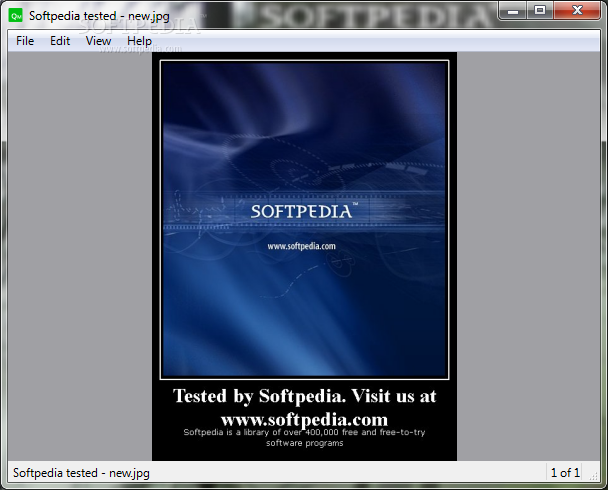Minimize the image viewer window

[x=513, y=11]
